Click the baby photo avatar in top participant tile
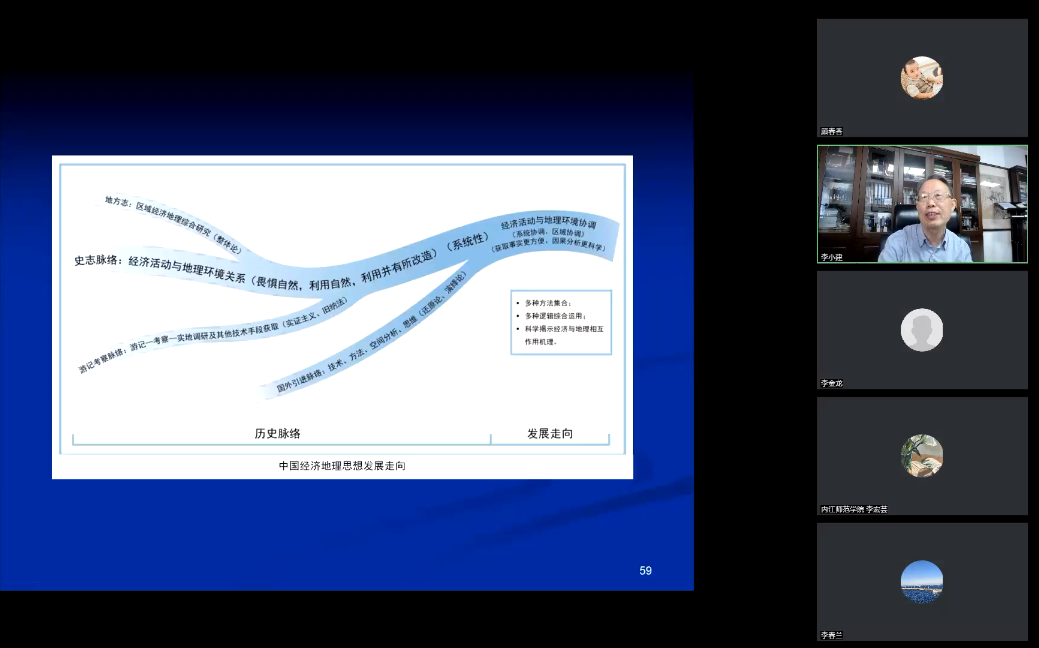Viewport: 1039px width, 648px height. [x=921, y=78]
